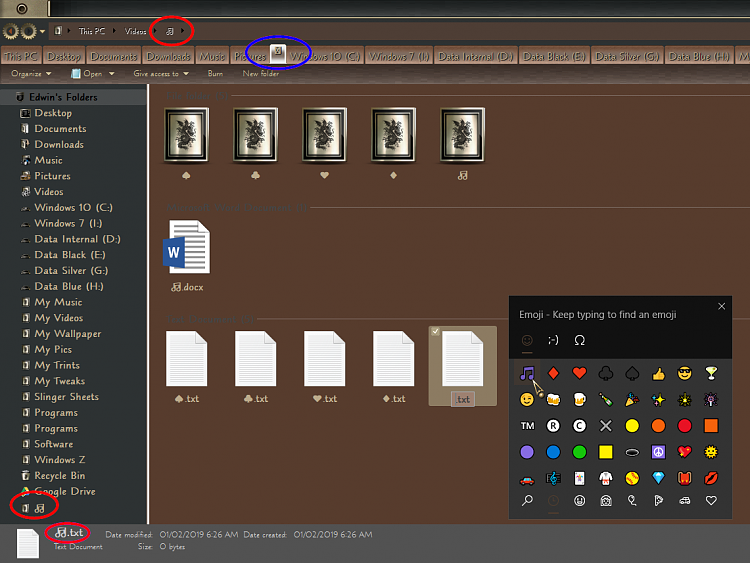Pick the champagne bottle emoji
Screen dimensions: 750x563
pyautogui.click(x=606, y=399)
